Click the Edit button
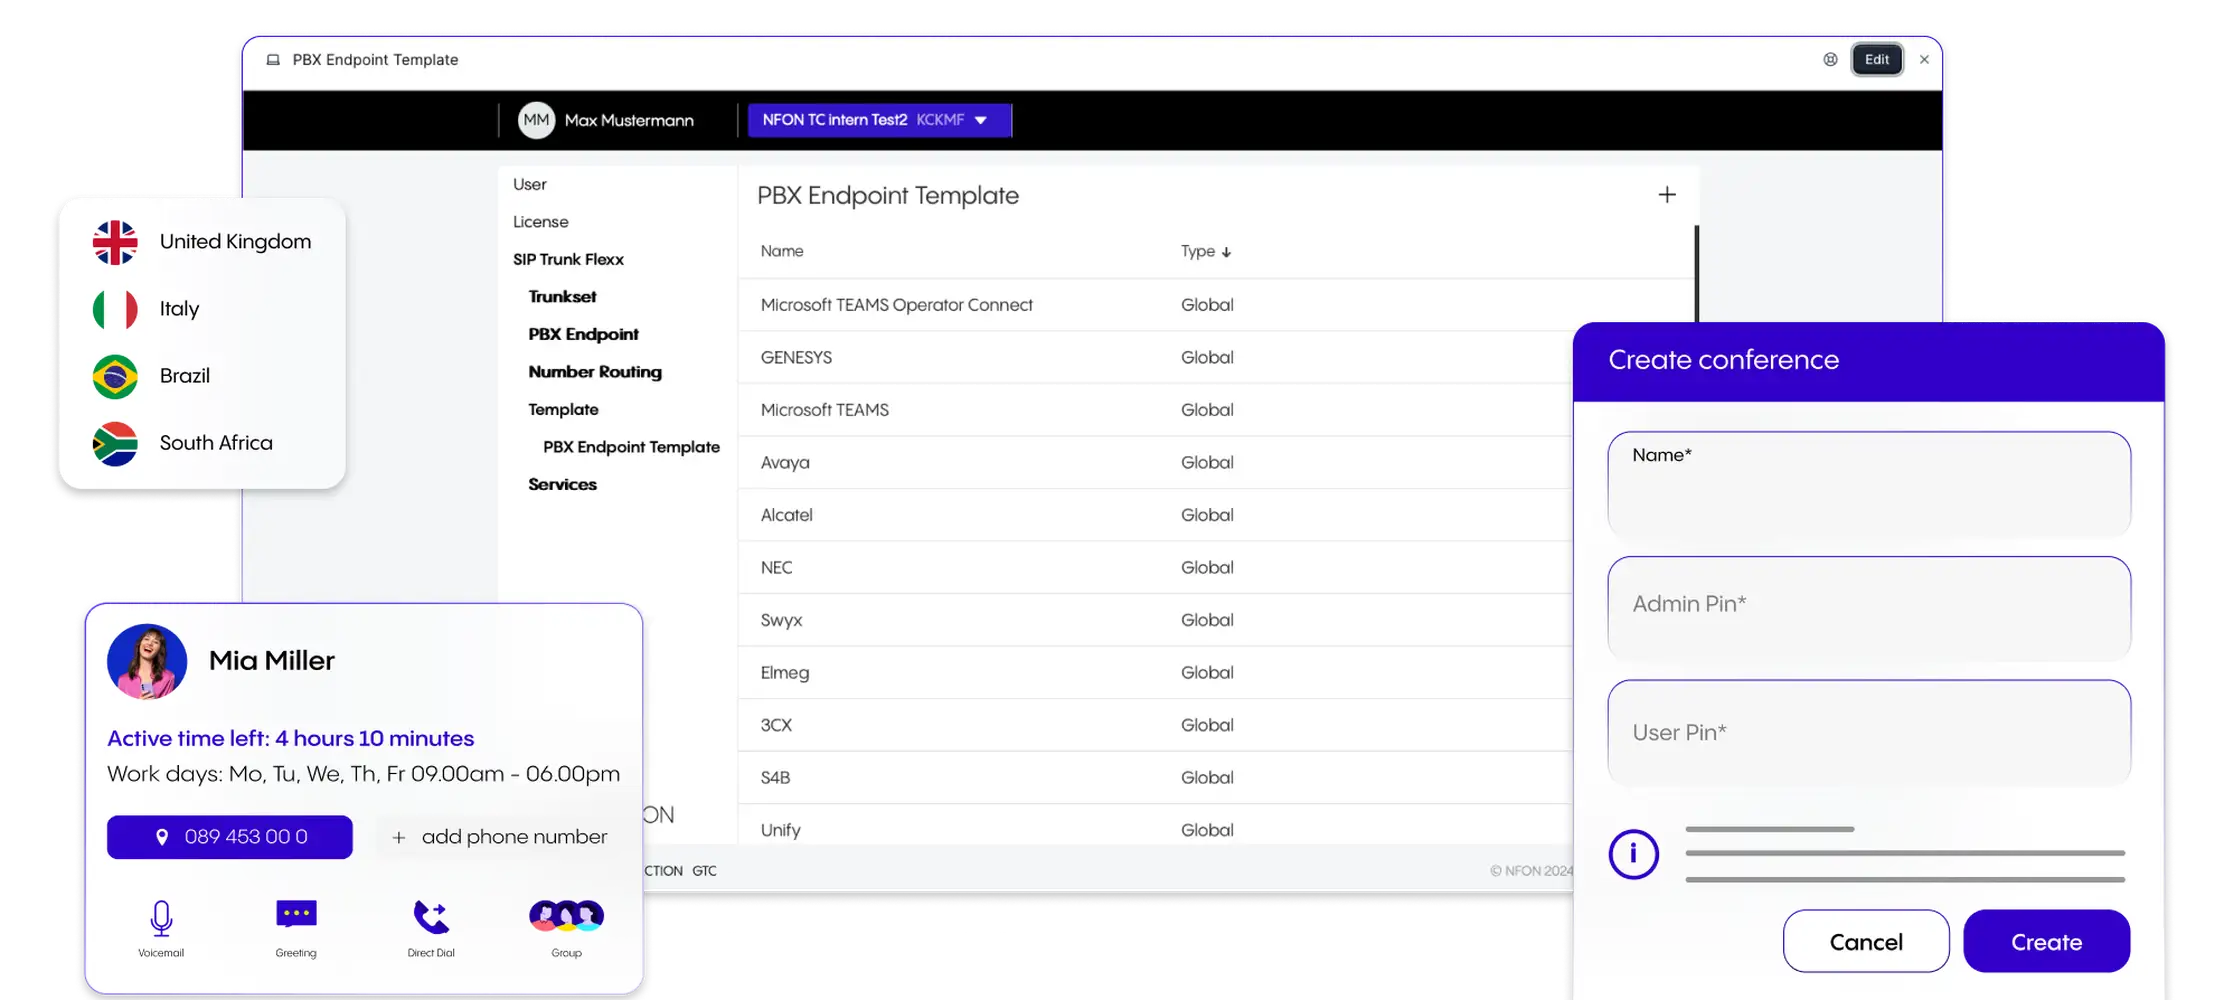This screenshot has width=2224, height=1000. [x=1876, y=59]
